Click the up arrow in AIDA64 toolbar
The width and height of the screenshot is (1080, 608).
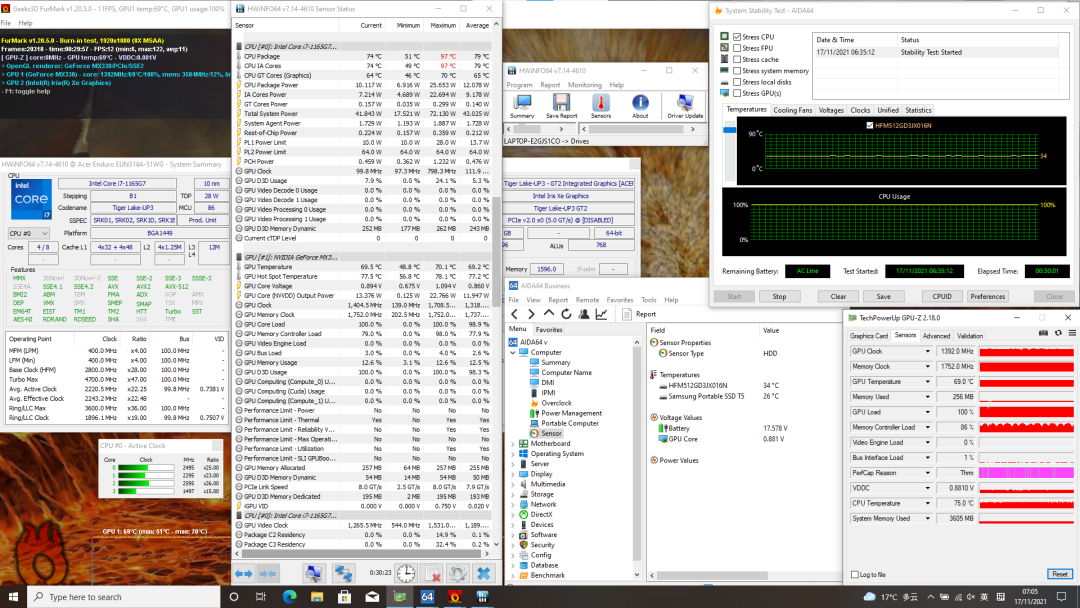549,314
